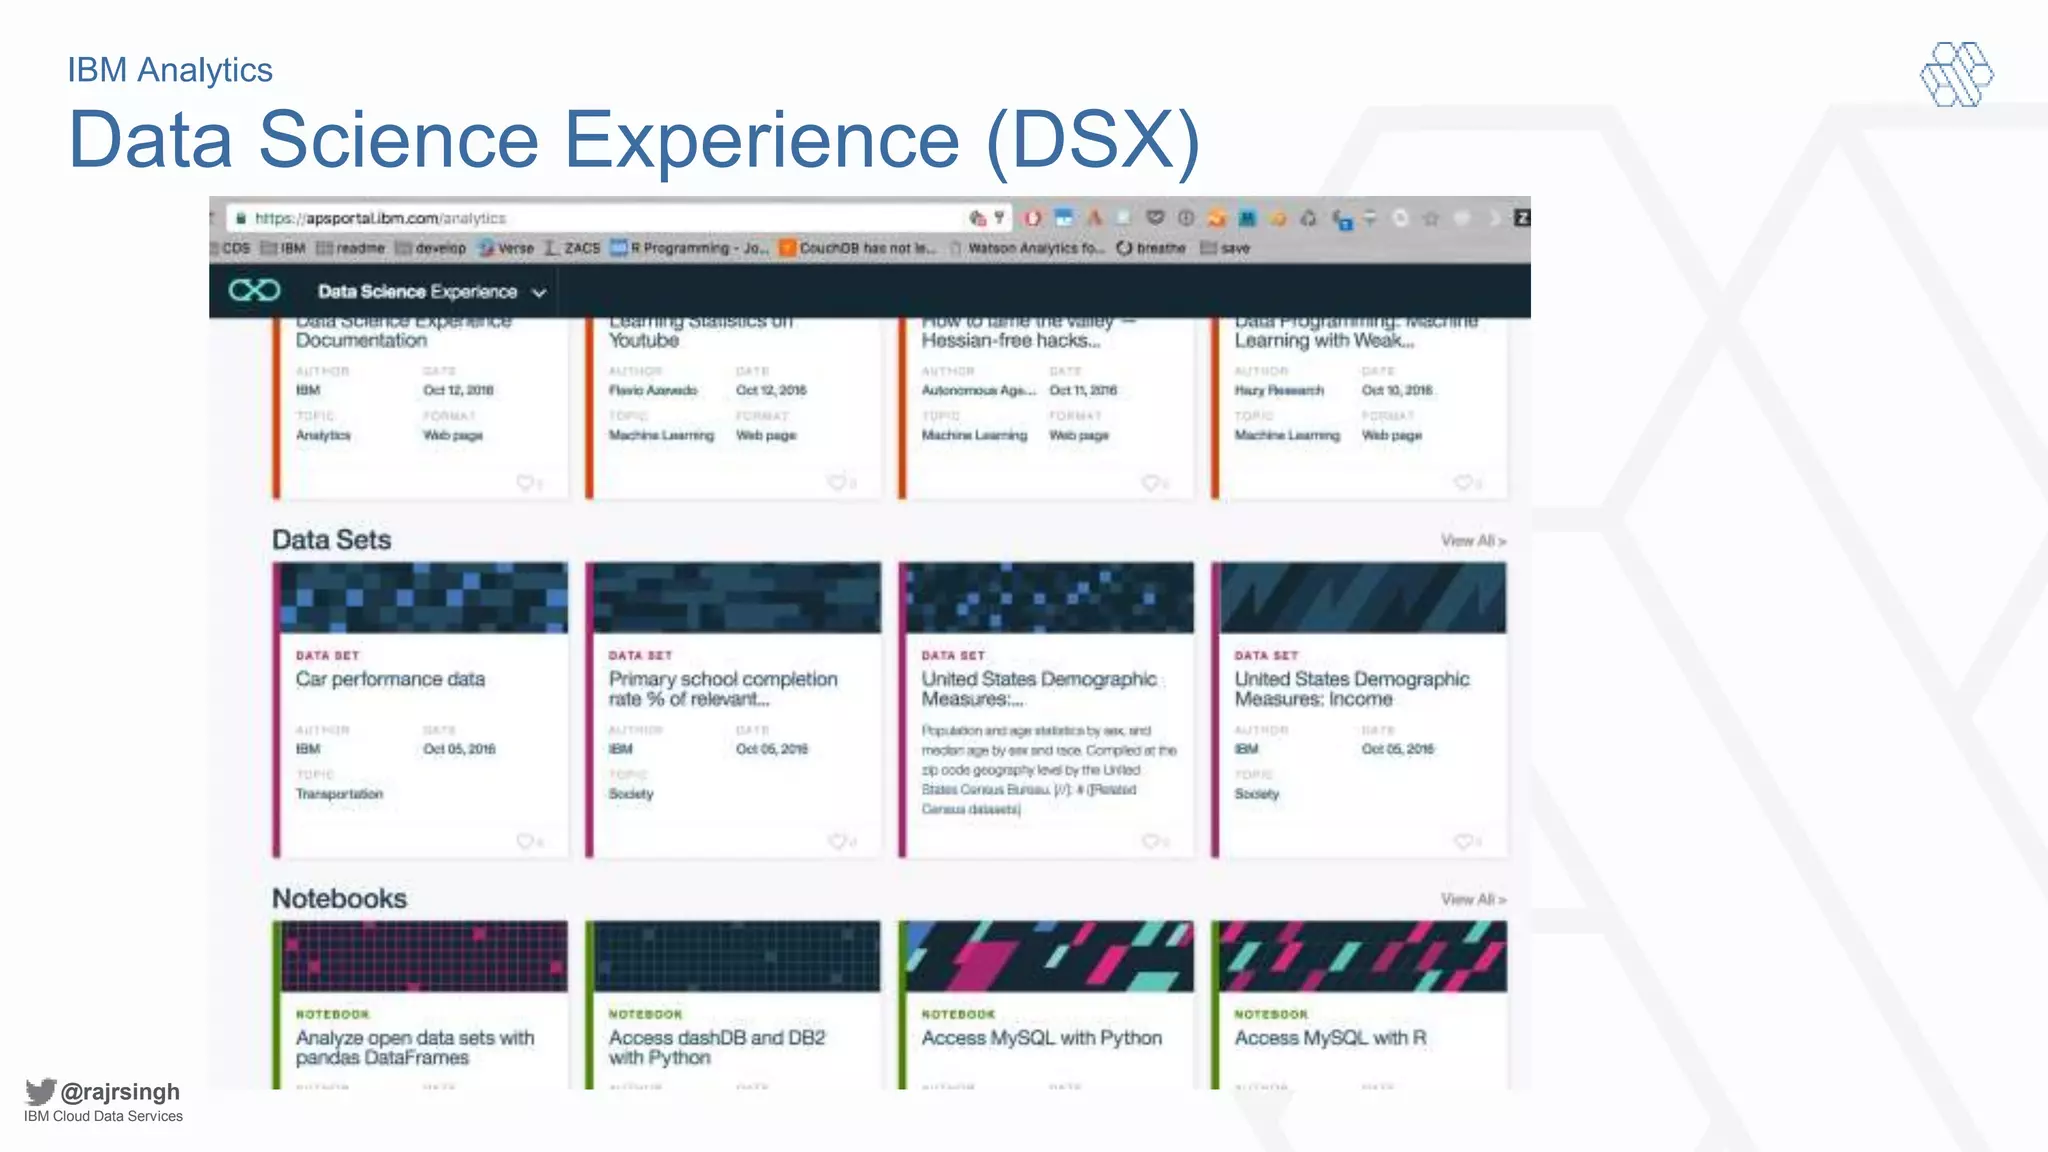Click the Access MySQL with R thumbnail
The height and width of the screenshot is (1152, 2048).
click(x=1360, y=956)
